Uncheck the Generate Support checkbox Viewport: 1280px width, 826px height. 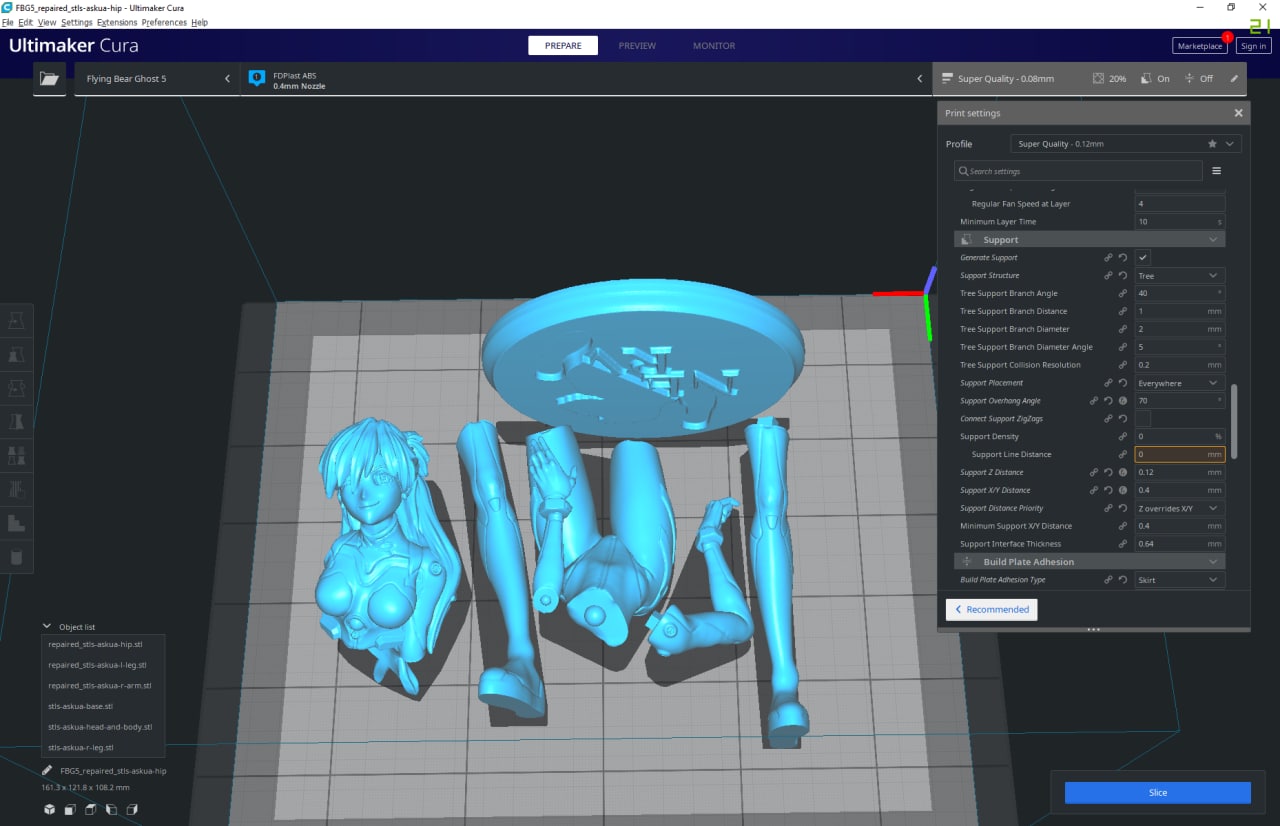(x=1143, y=258)
